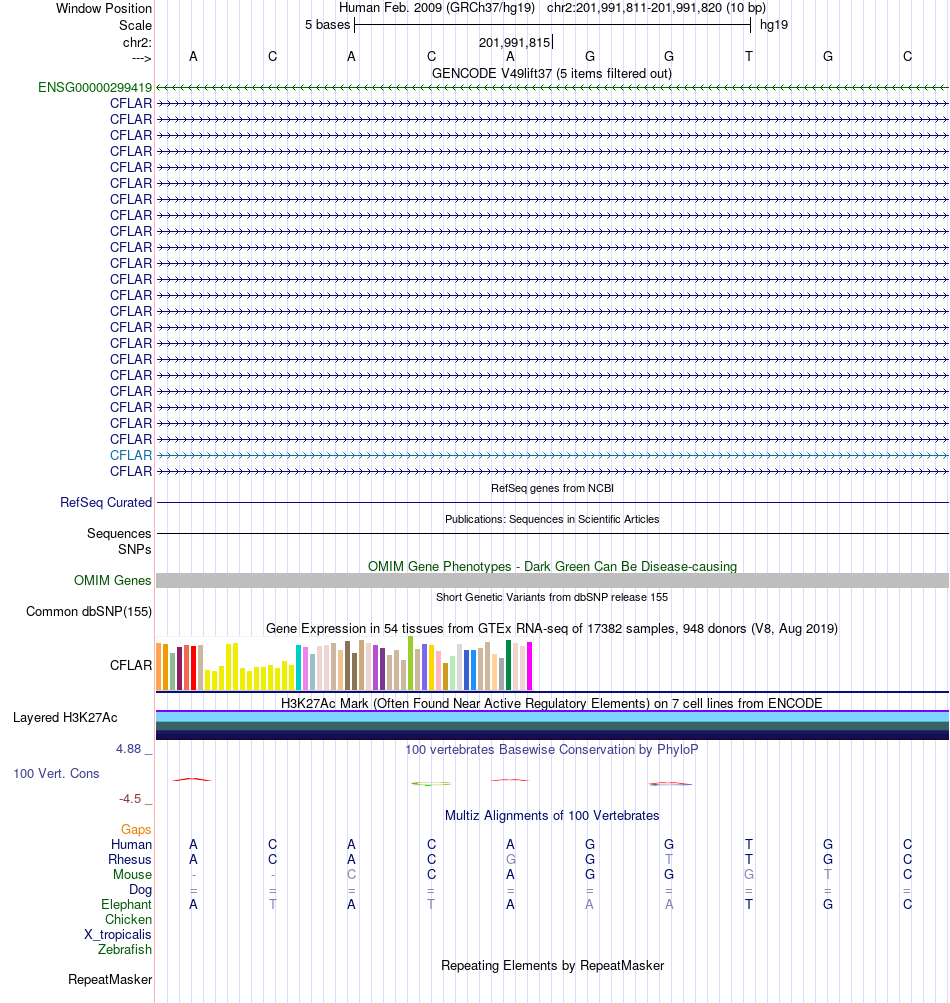Click the Sequences track label
This screenshot has width=950, height=1003.
pyautogui.click(x=119, y=533)
